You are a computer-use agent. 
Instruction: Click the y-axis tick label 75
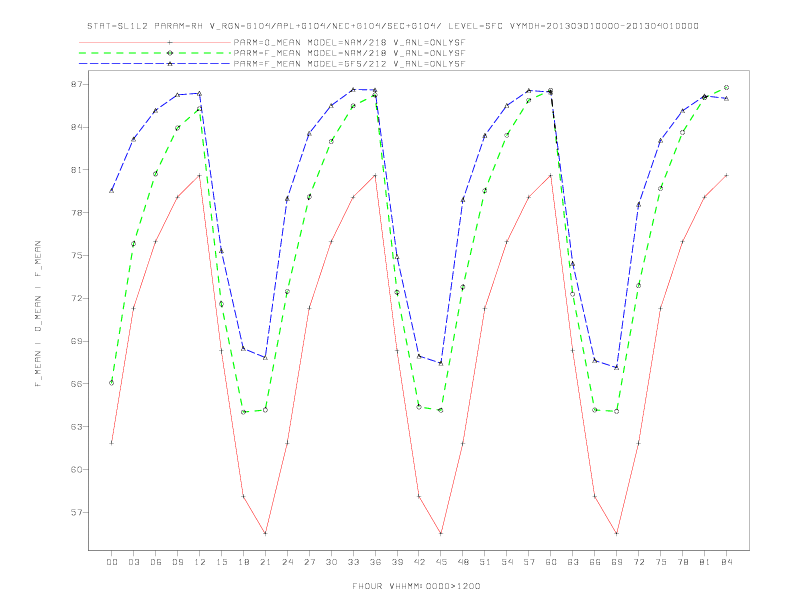point(76,256)
